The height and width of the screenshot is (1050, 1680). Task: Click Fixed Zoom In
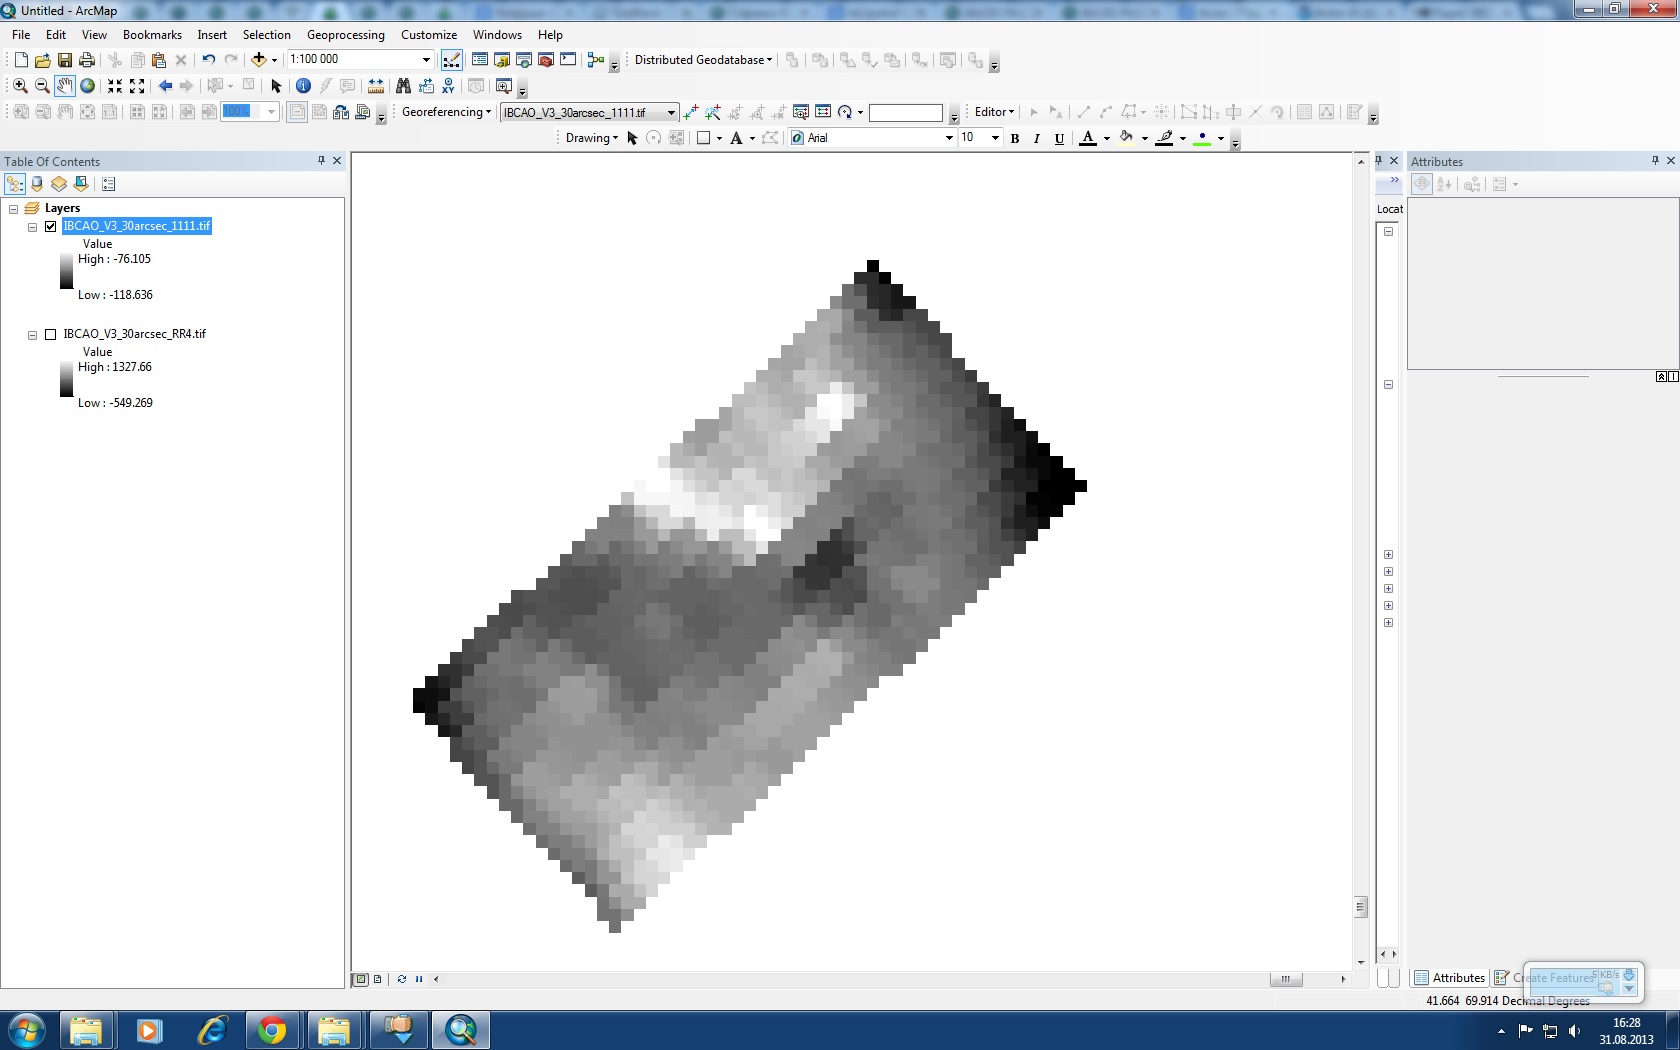(x=115, y=86)
